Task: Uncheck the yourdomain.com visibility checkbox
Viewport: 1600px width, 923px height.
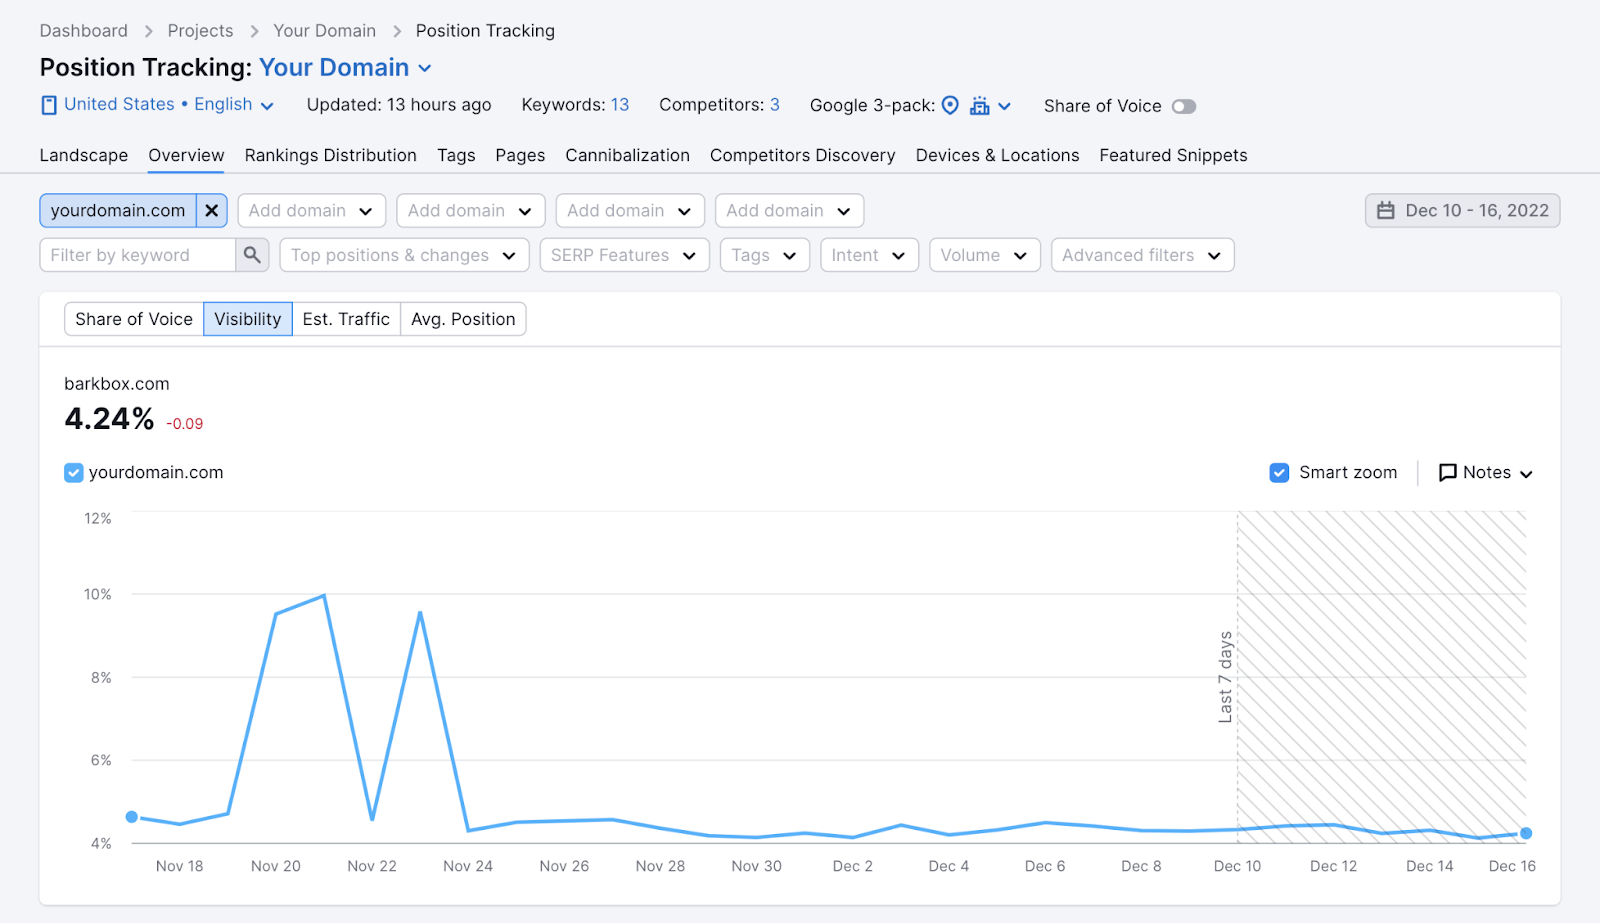Action: pyautogui.click(x=73, y=472)
